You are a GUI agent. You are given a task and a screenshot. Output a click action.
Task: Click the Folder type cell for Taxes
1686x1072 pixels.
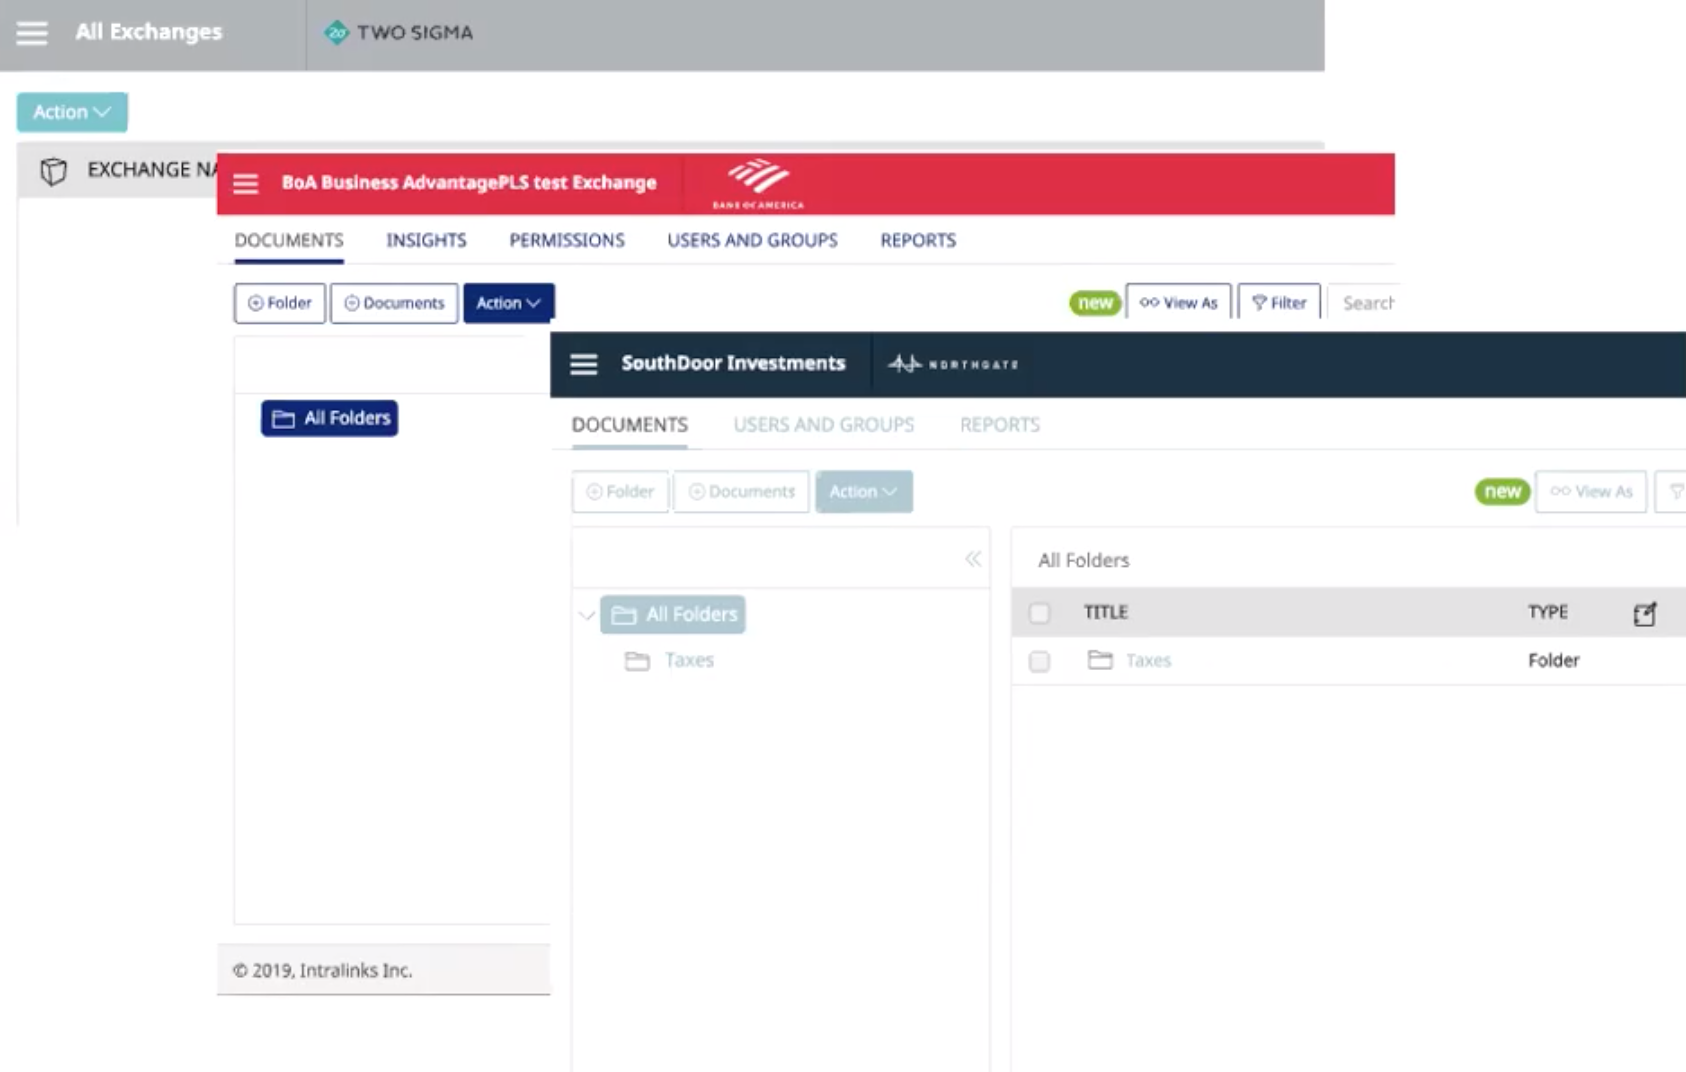coord(1554,661)
